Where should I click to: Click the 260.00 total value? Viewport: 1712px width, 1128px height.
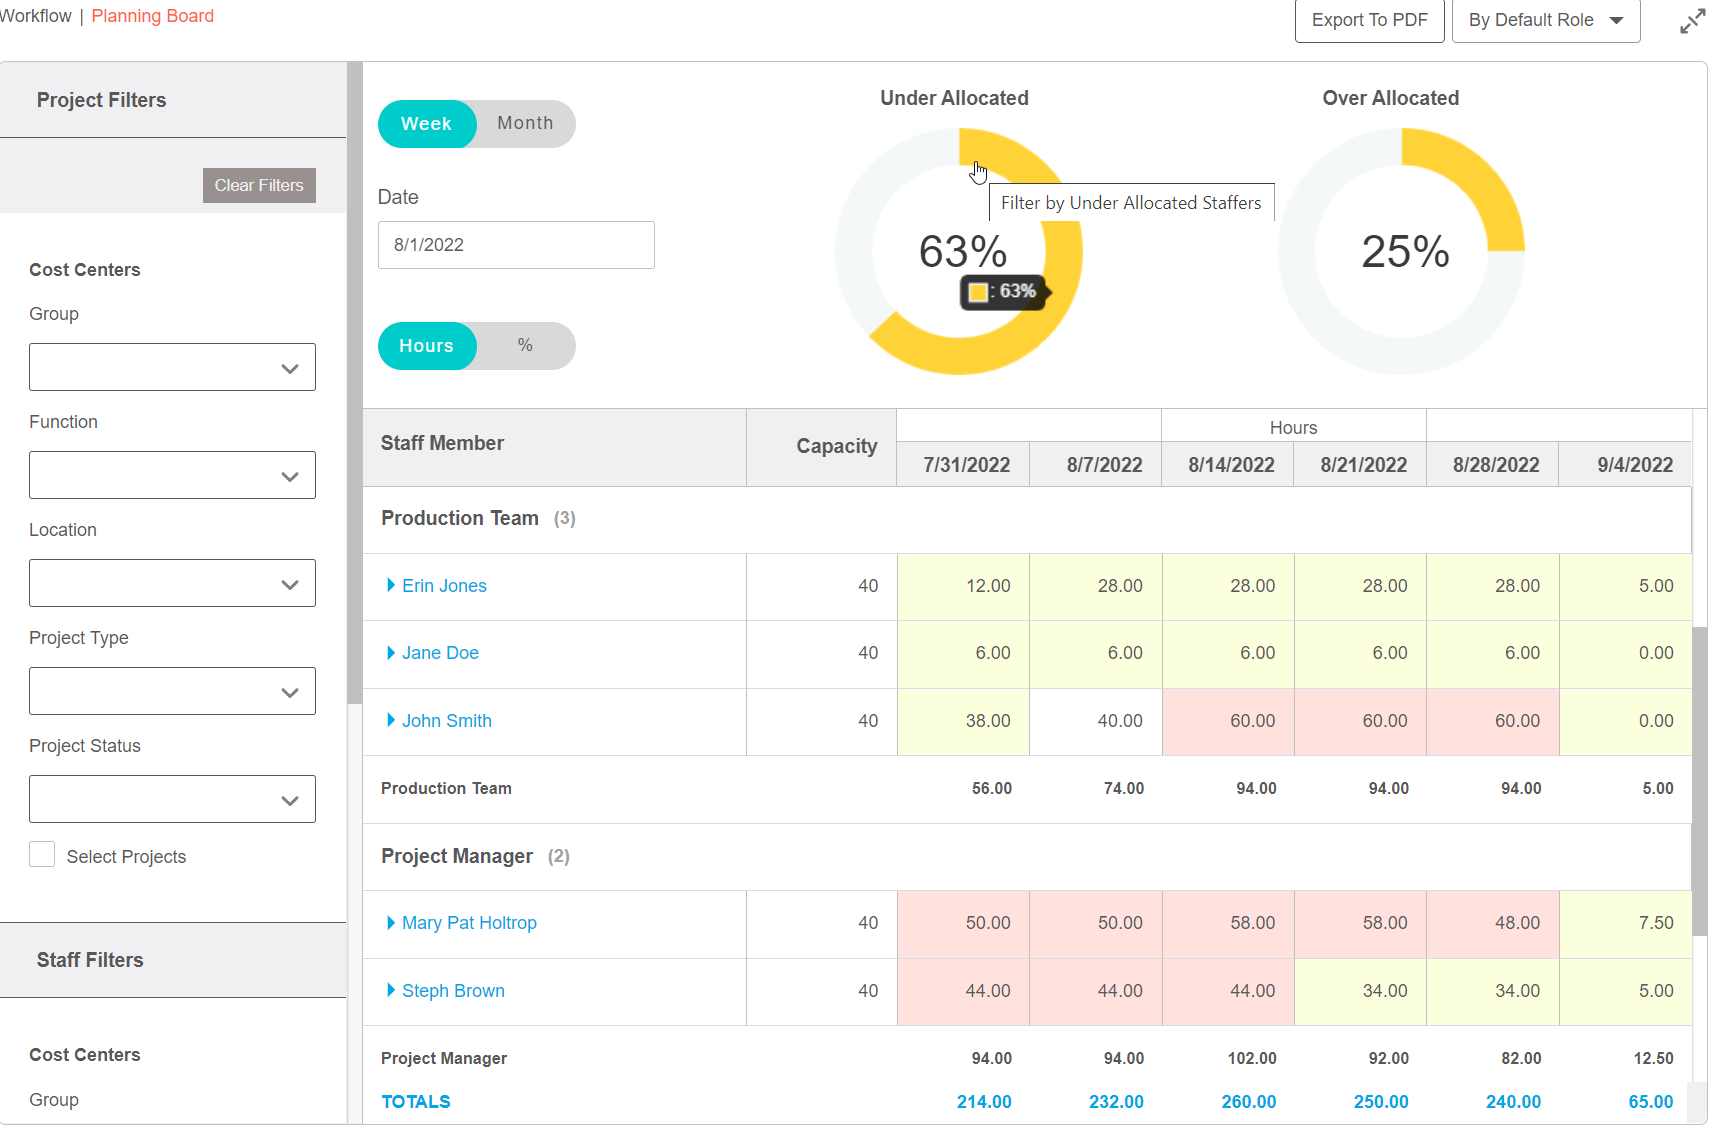coord(1249,1102)
